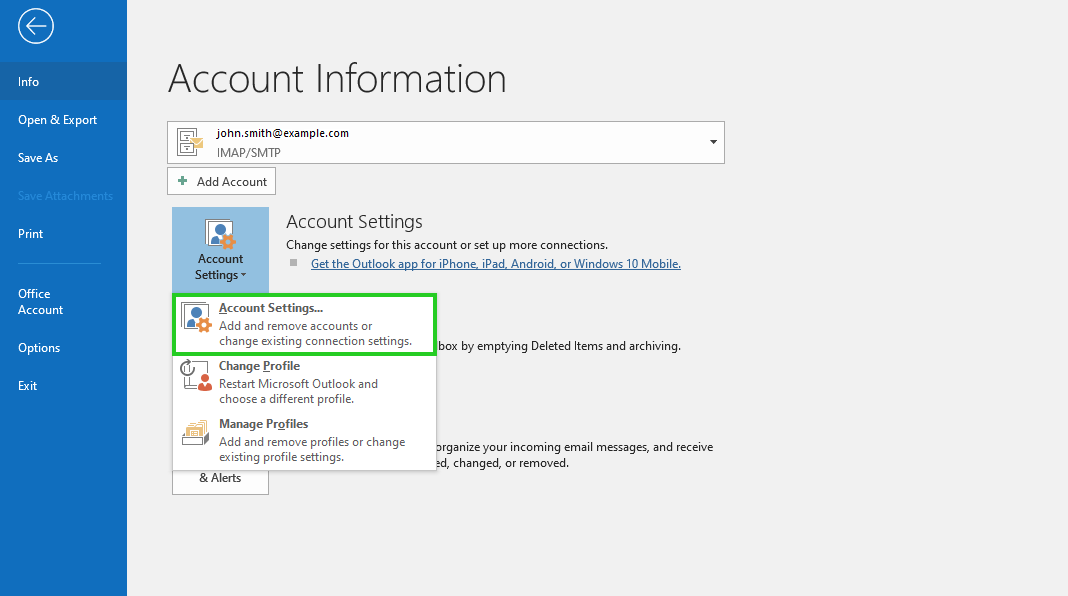Screen dimensions: 1068x596
Task: Collapse the Account Settings dropdown via its label
Action: tap(220, 267)
